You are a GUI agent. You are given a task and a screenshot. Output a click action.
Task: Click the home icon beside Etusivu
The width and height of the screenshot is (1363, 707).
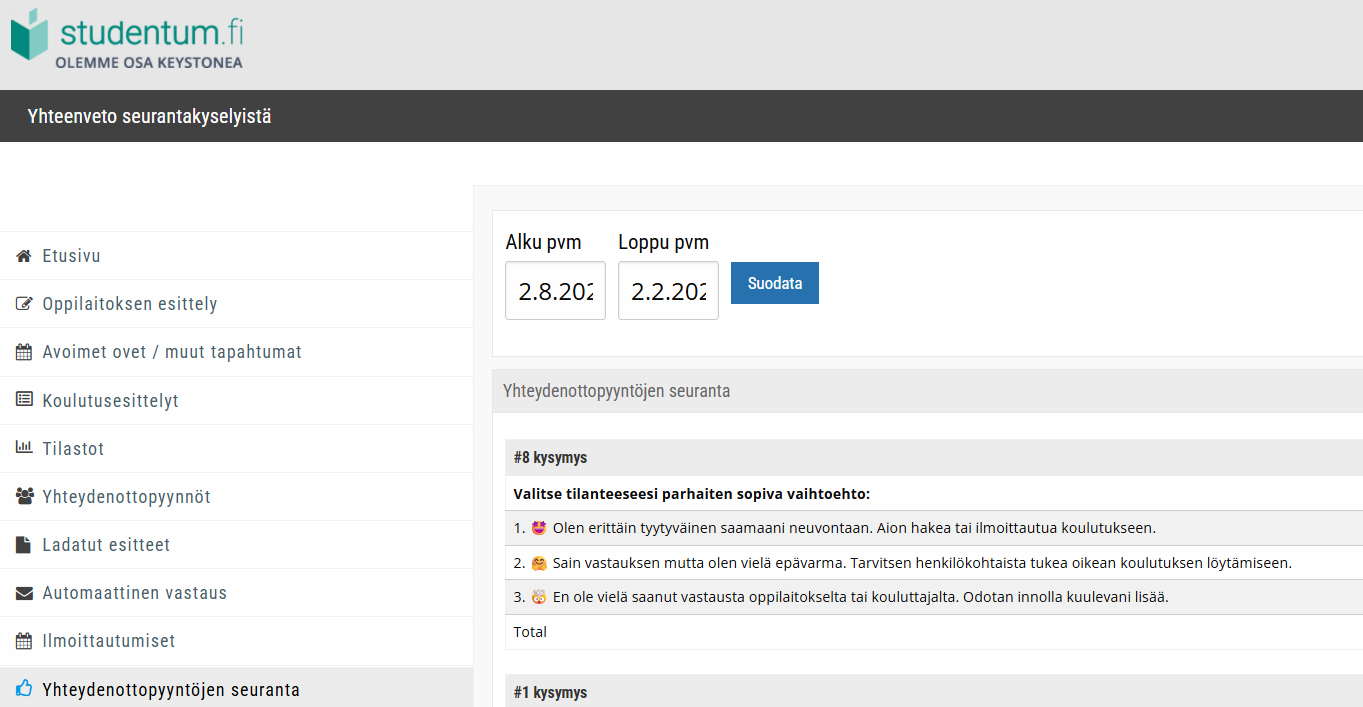[x=24, y=256]
